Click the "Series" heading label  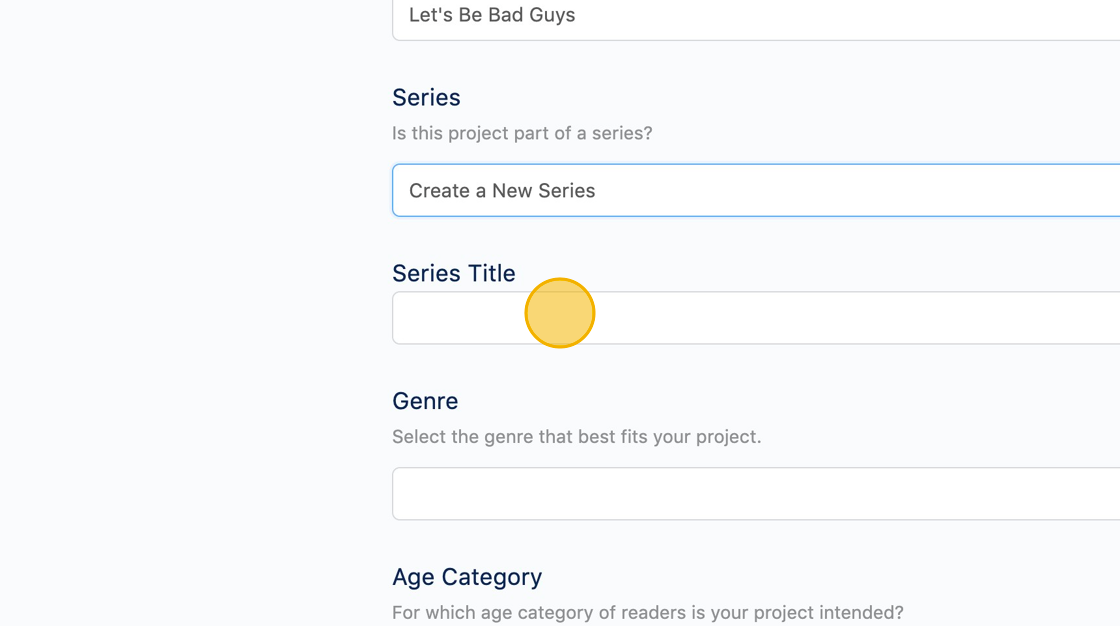pos(426,98)
